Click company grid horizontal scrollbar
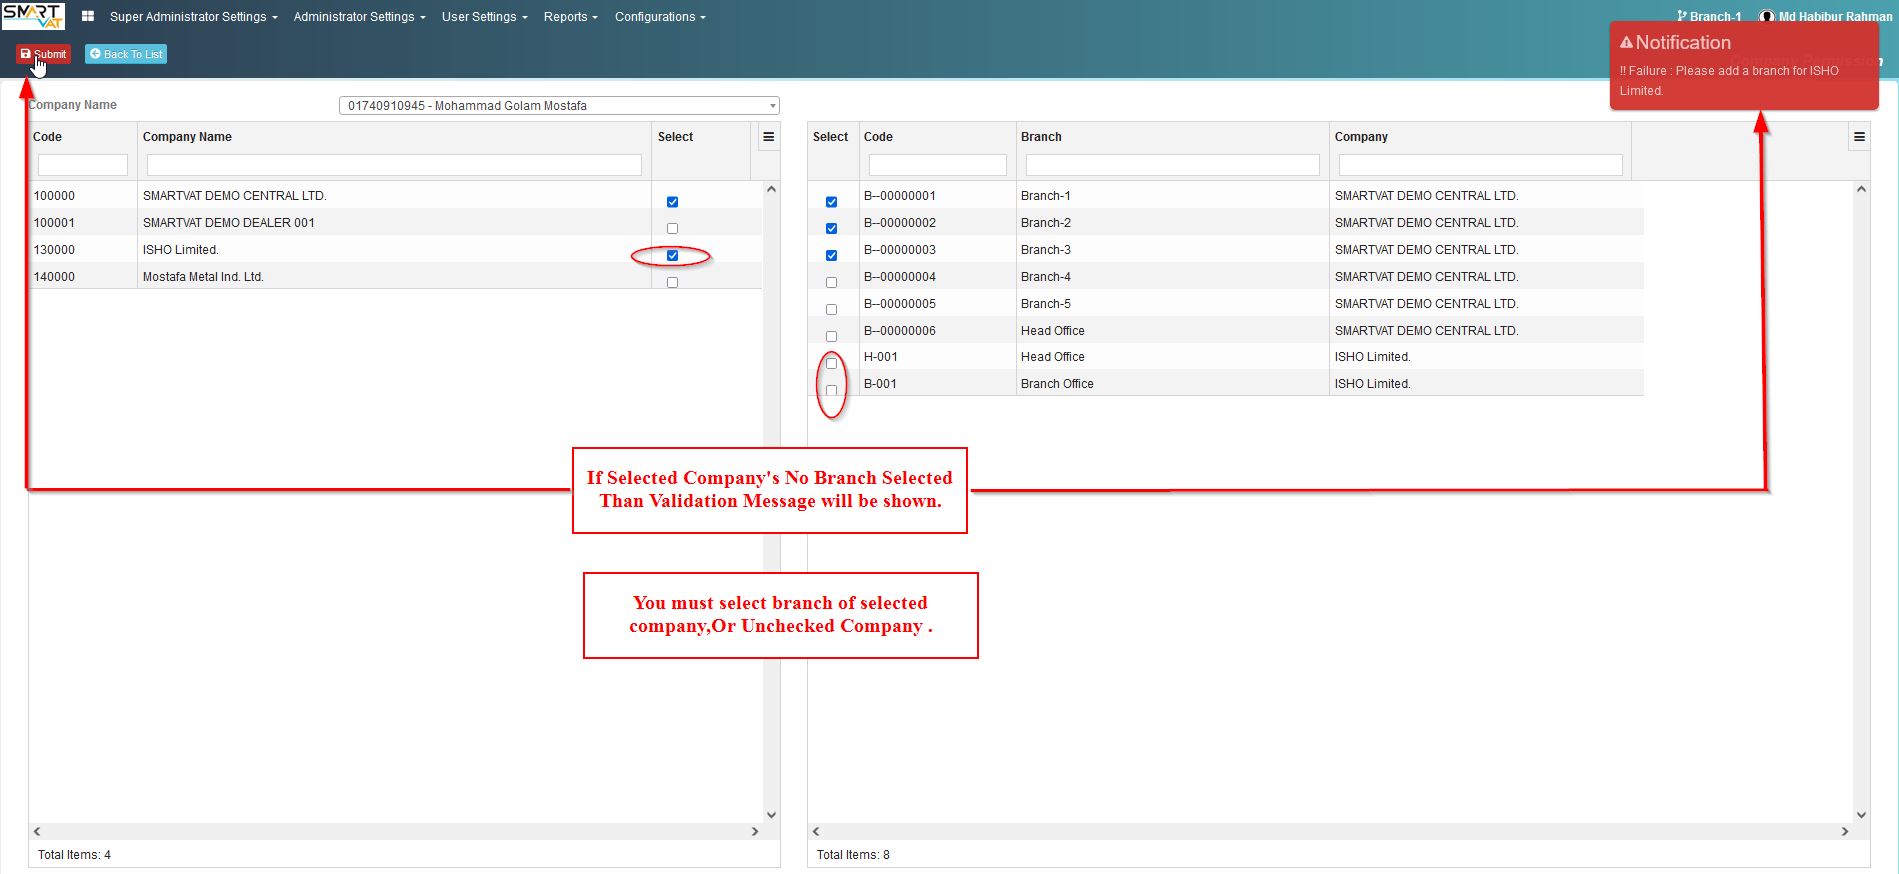This screenshot has height=874, width=1899. pos(396,831)
